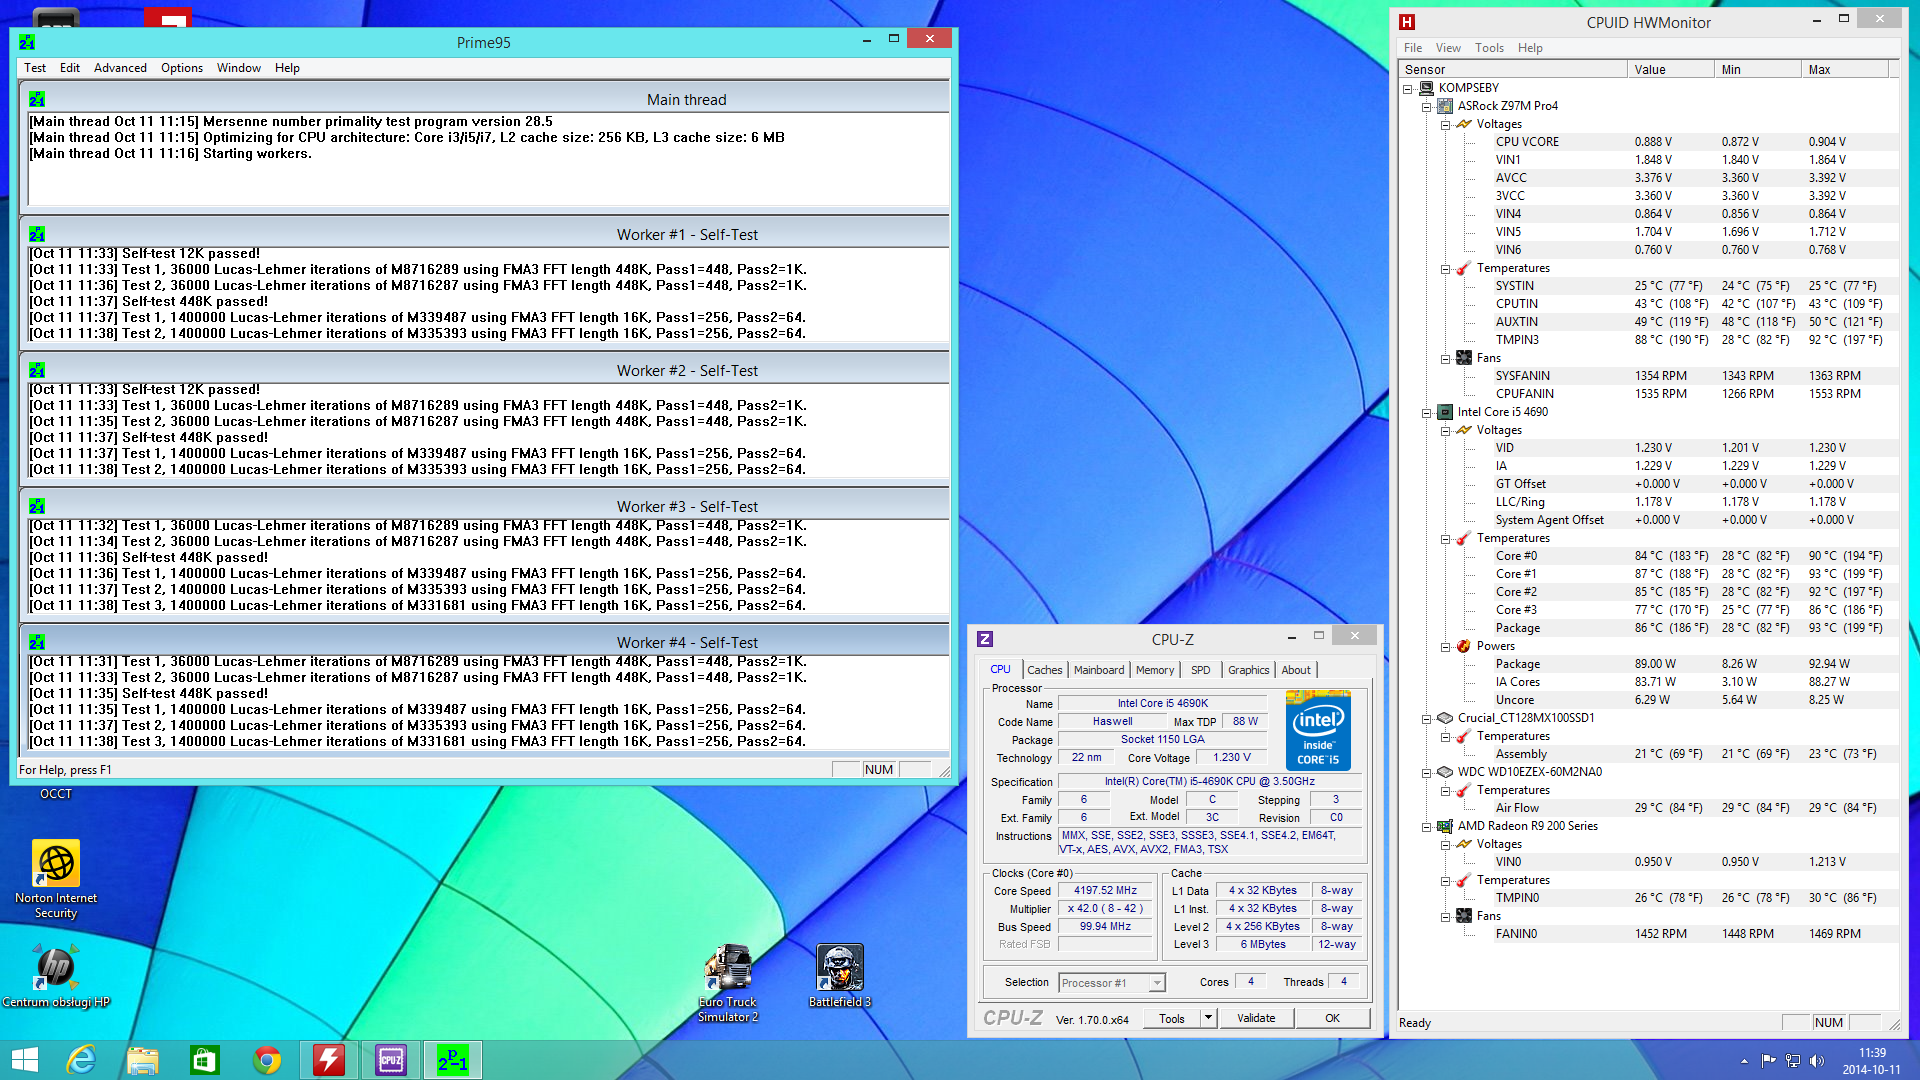The width and height of the screenshot is (1920, 1080).
Task: Open Google Chrome from taskbar
Action: click(267, 1060)
